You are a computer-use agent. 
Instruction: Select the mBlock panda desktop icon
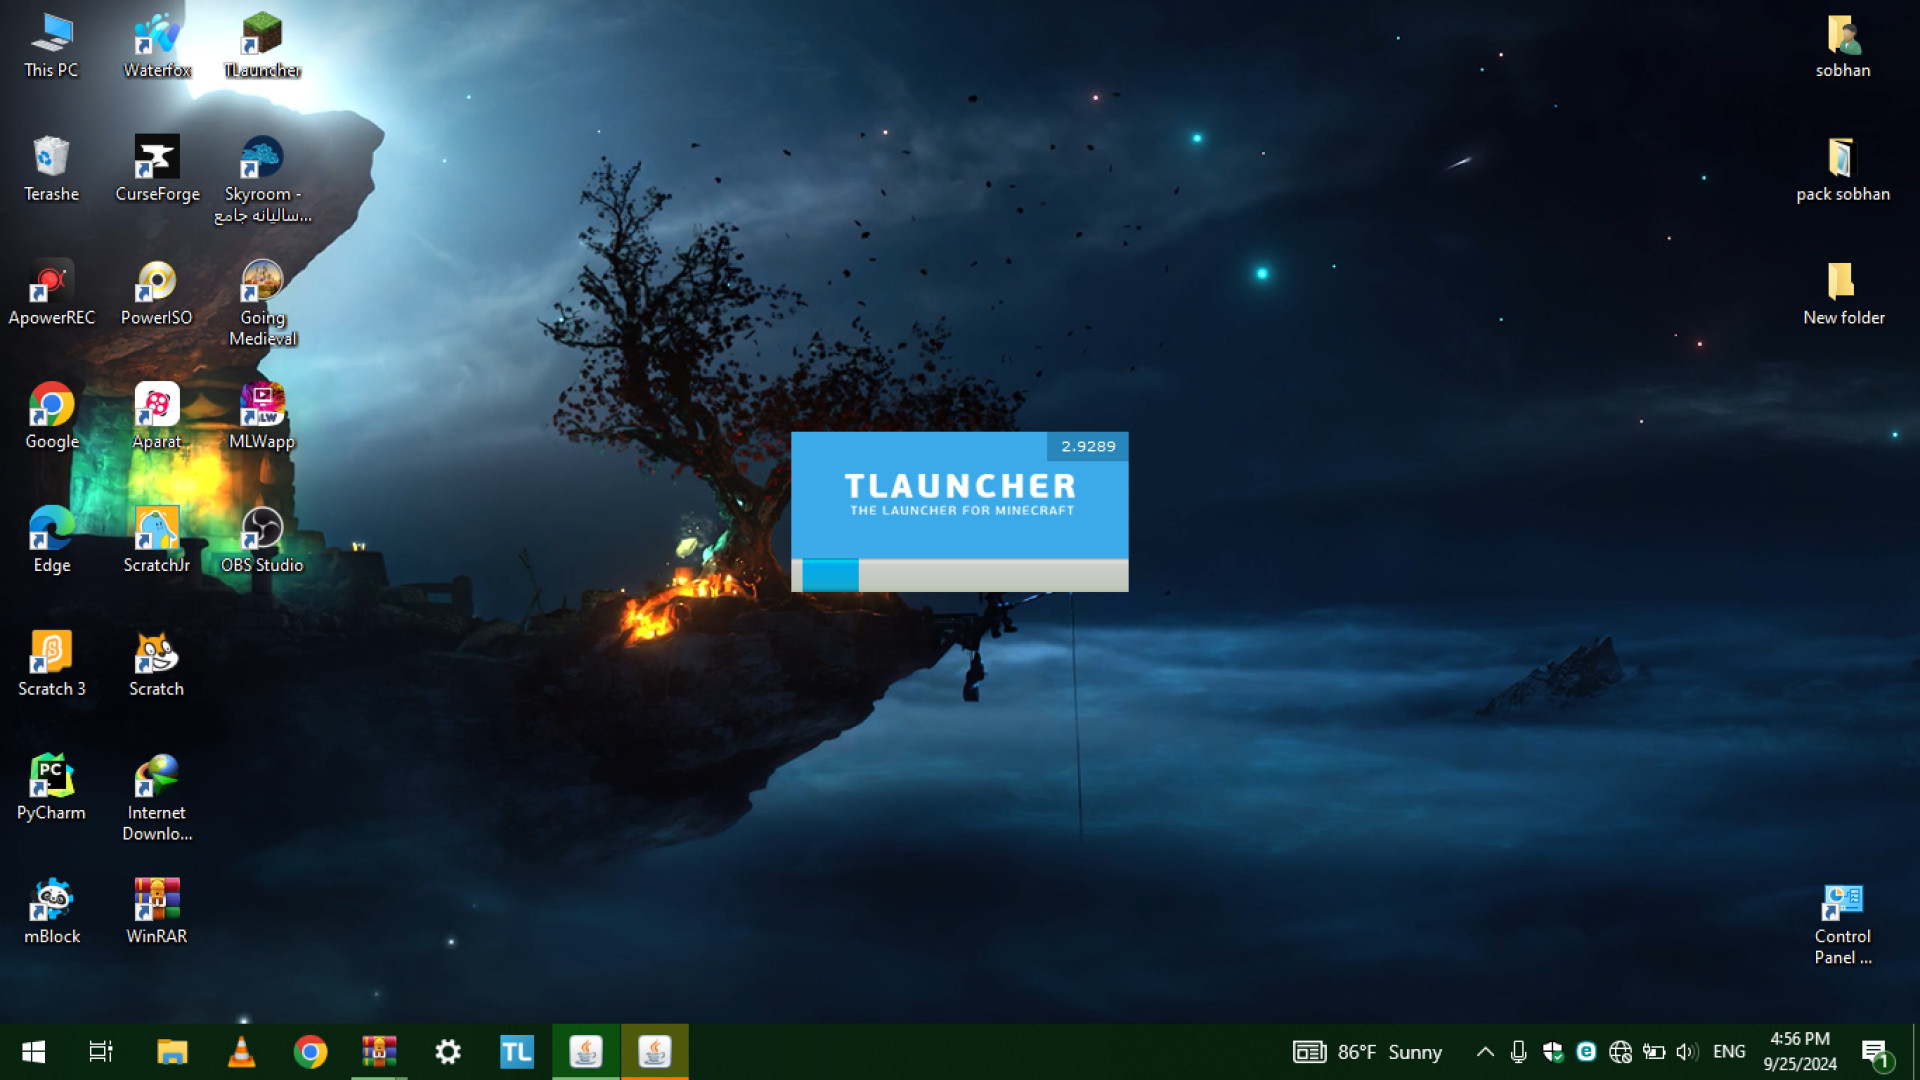[51, 912]
